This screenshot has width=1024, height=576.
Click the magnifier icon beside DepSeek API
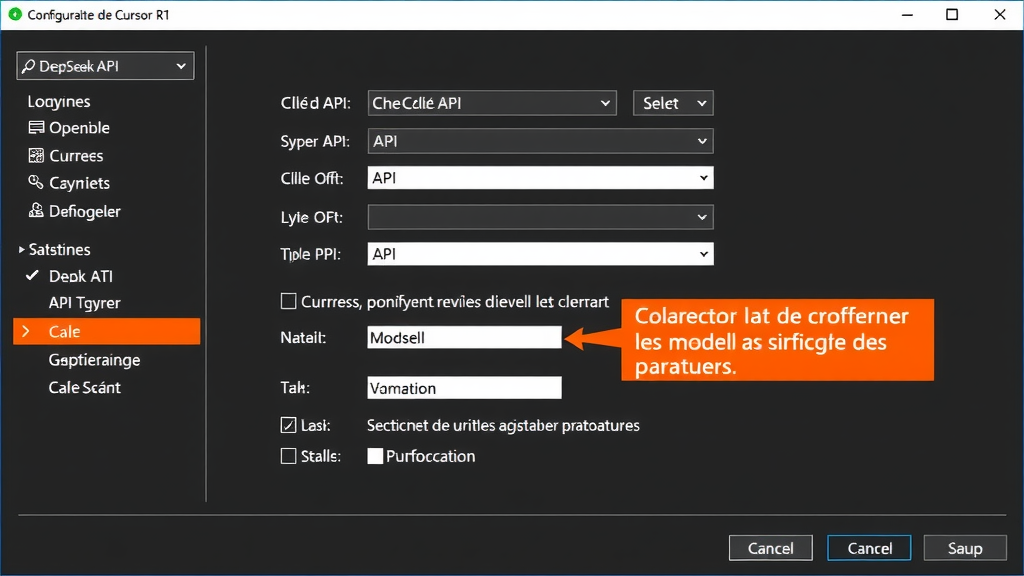tap(28, 67)
